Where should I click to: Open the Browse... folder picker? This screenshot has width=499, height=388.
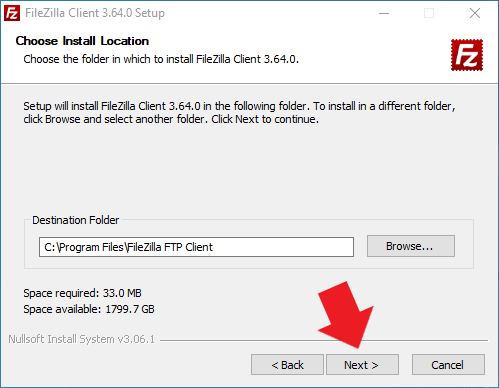(x=411, y=246)
